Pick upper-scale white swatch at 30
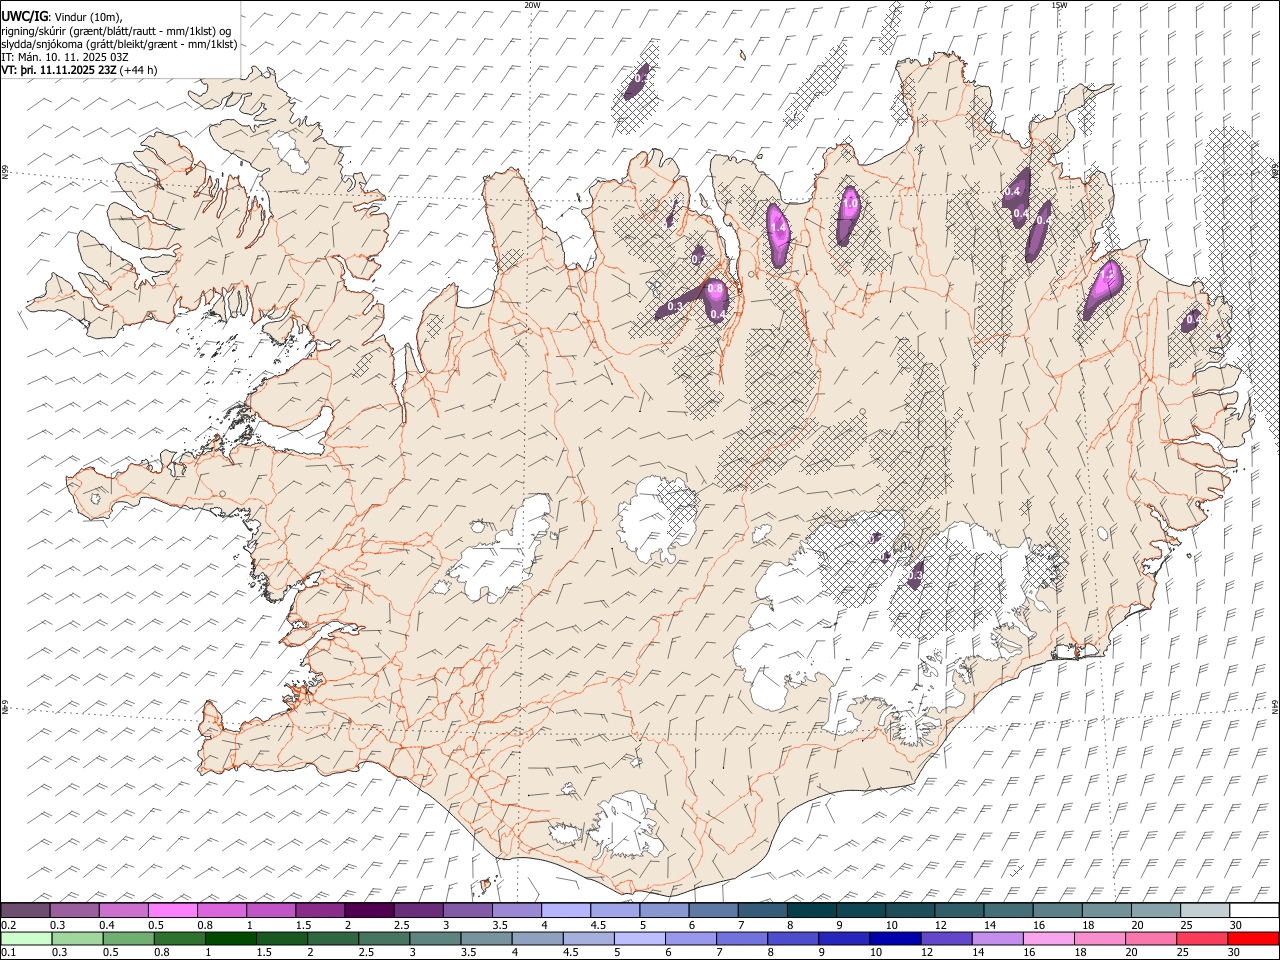The width and height of the screenshot is (1280, 960). pos(1254,910)
